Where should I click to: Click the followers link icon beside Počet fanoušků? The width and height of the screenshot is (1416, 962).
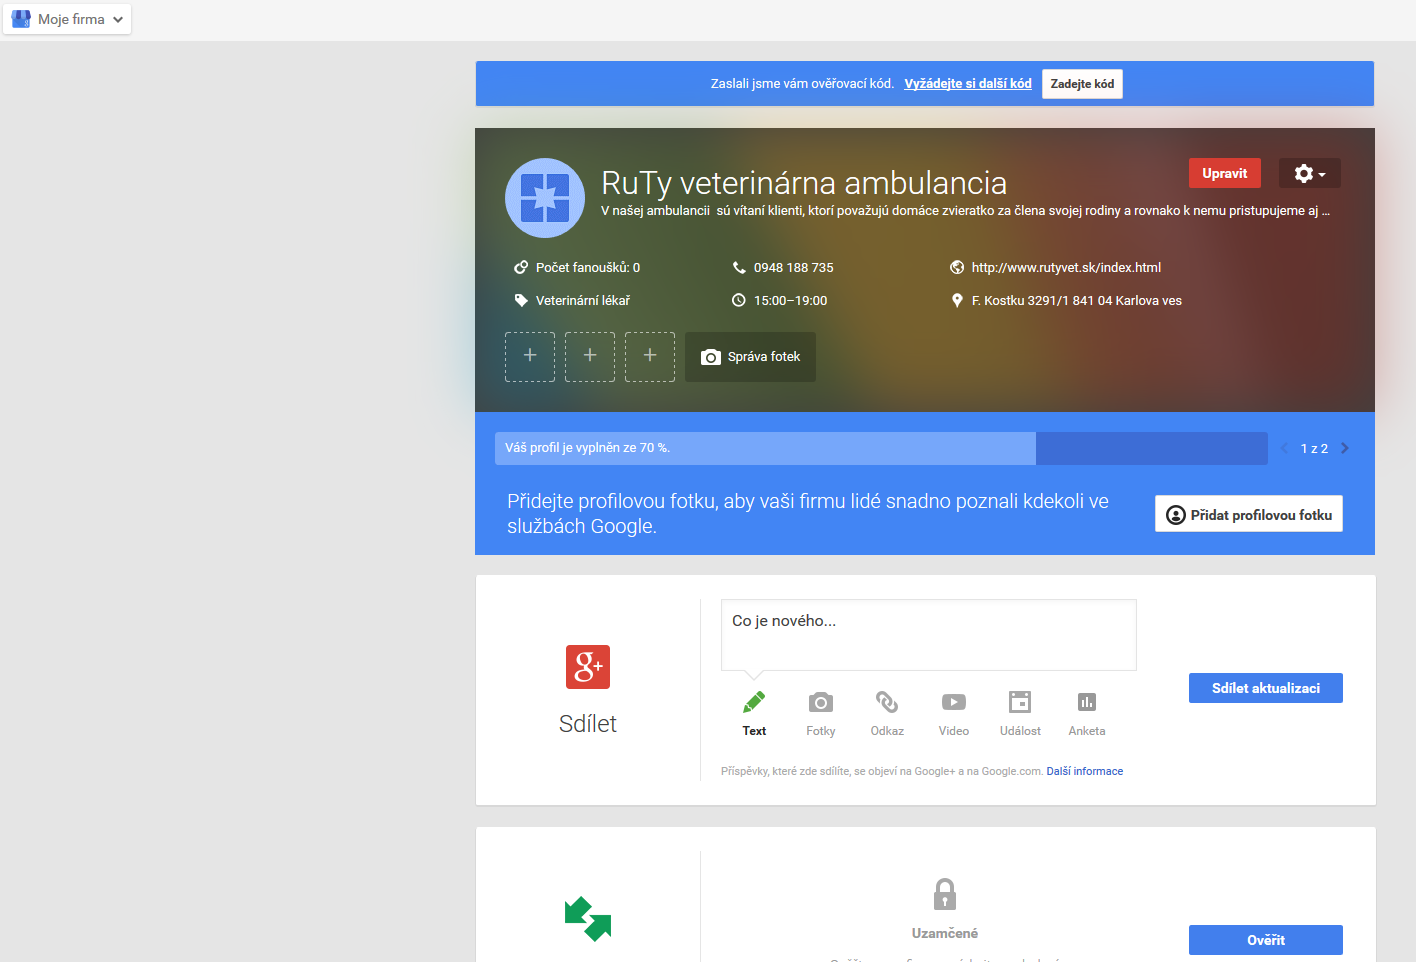coord(521,267)
